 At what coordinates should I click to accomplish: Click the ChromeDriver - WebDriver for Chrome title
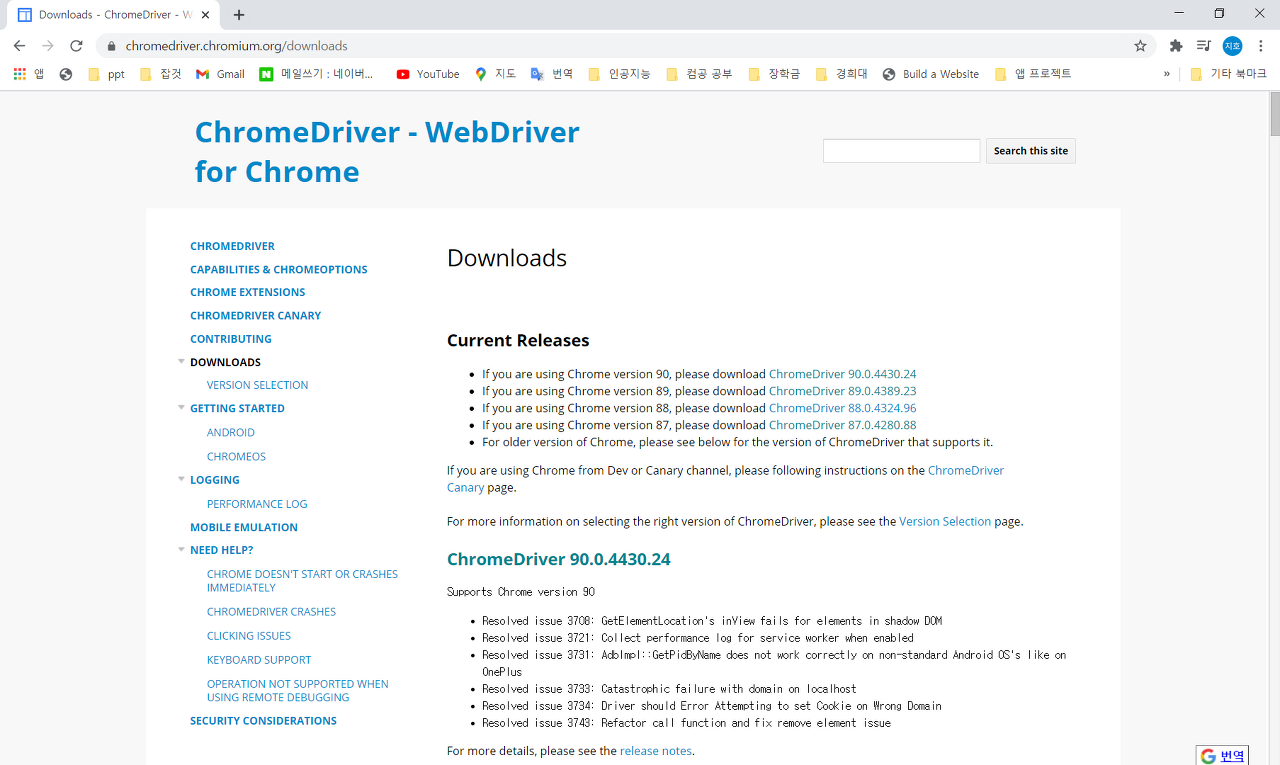pos(387,152)
